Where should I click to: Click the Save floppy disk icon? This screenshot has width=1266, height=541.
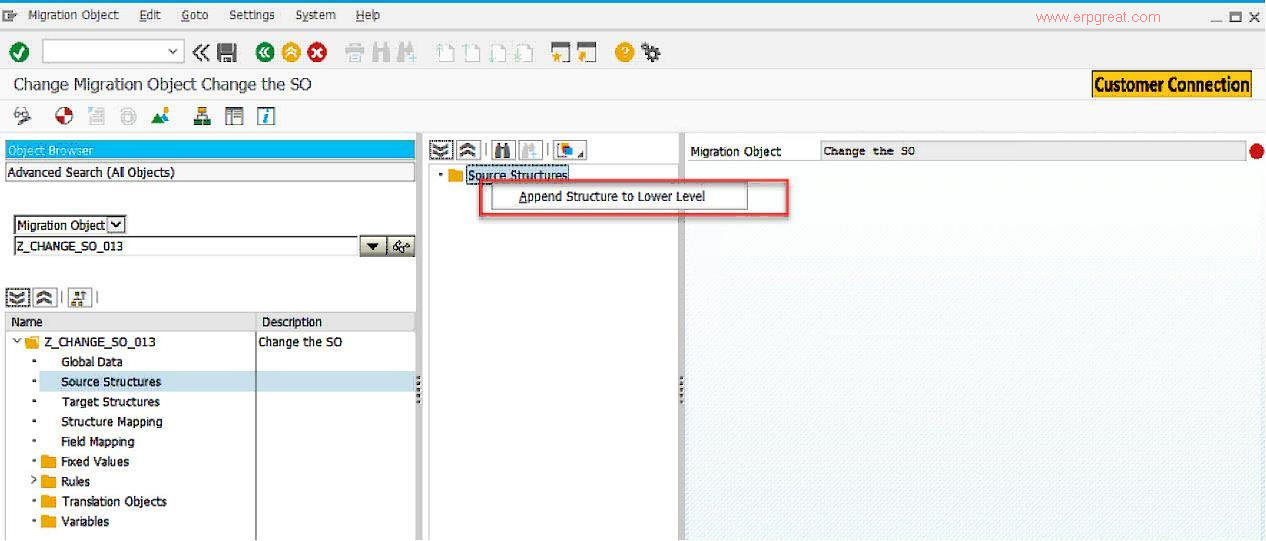pos(227,52)
